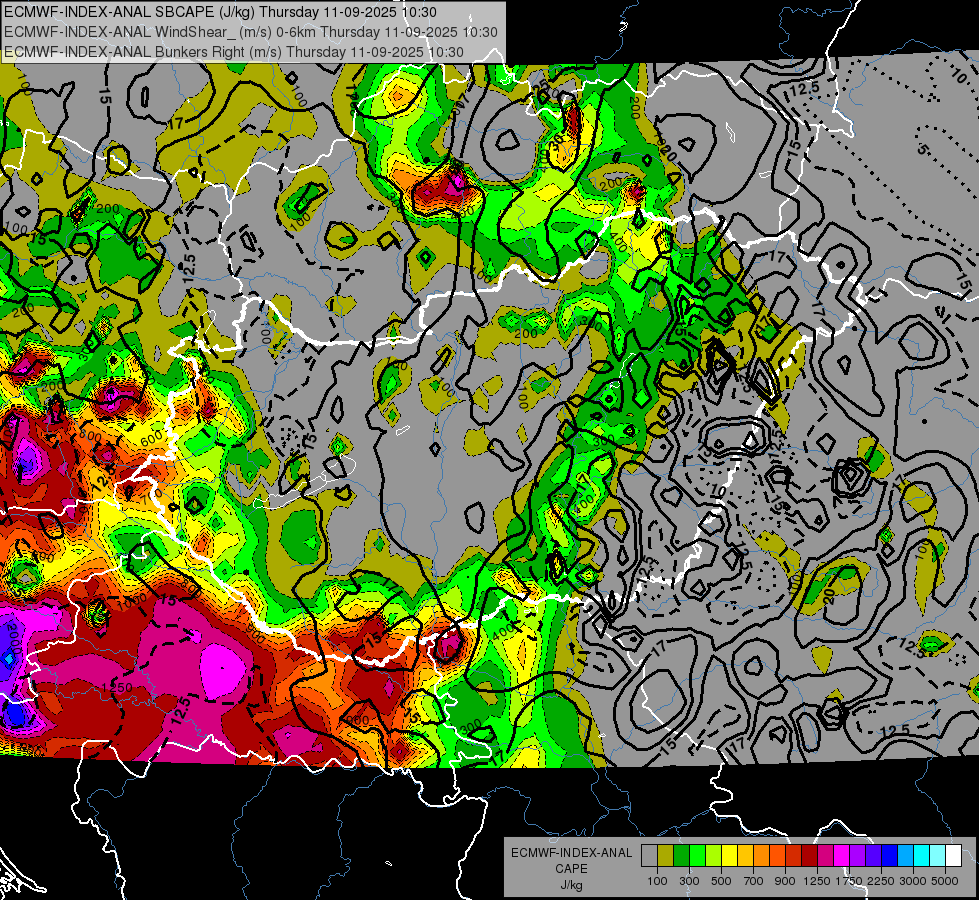Click the legend tick label 3000
The height and width of the screenshot is (900, 979).
coord(913,881)
